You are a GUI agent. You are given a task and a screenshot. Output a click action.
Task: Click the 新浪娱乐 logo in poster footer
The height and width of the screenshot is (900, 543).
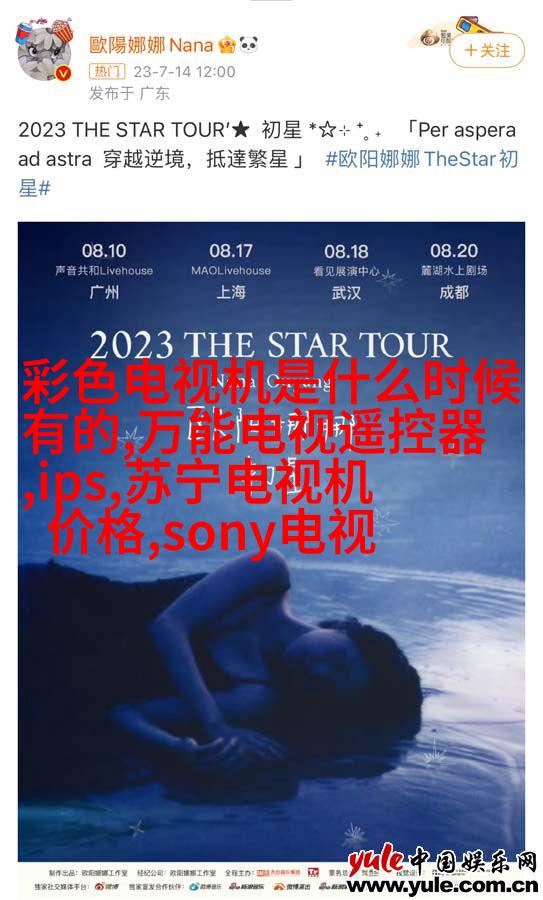[x=247, y=887]
